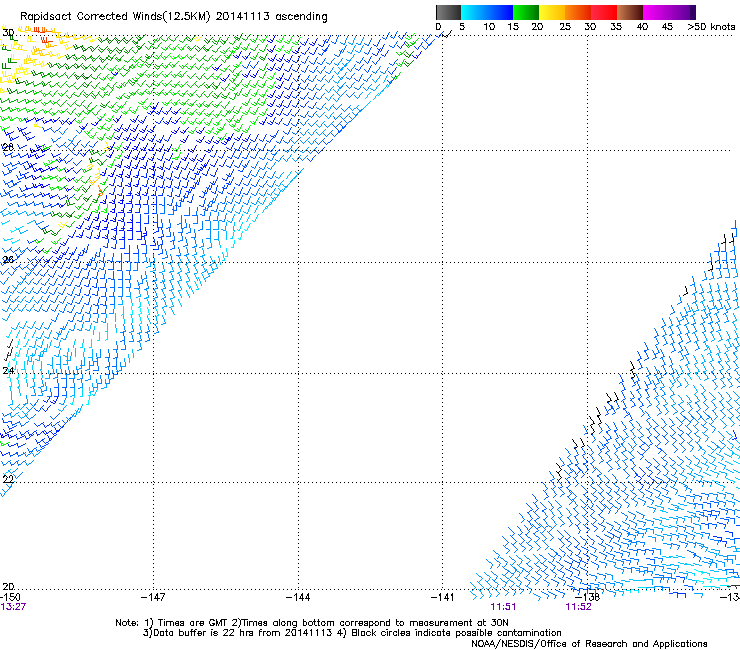Click the '>50 knots' legend label
This screenshot has width=740, height=650.
tap(711, 27)
